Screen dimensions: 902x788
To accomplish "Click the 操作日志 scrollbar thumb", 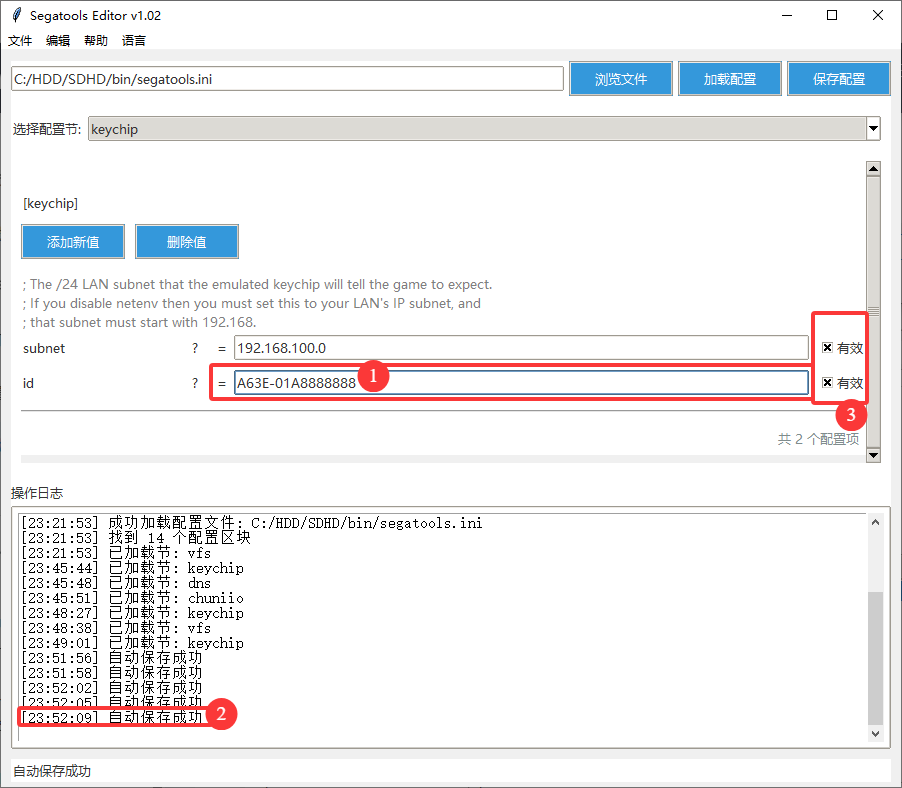I will (x=875, y=658).
